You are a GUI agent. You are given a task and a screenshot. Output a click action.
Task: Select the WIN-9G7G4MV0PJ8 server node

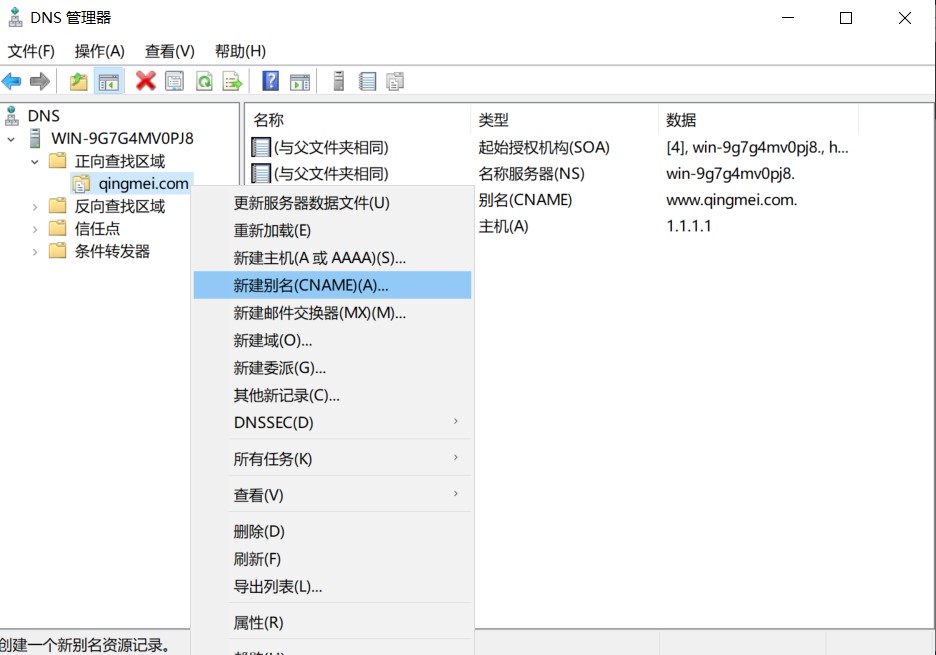point(122,138)
